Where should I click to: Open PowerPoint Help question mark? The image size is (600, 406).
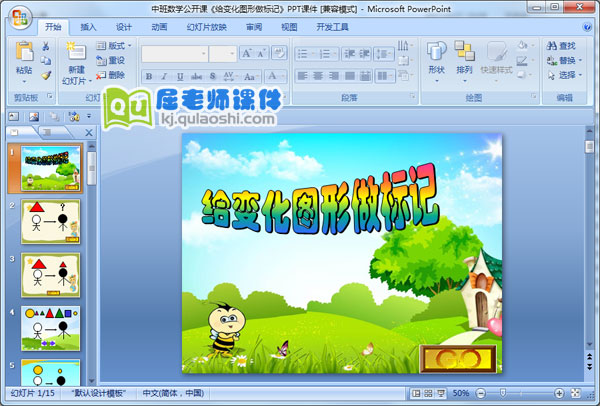click(587, 27)
